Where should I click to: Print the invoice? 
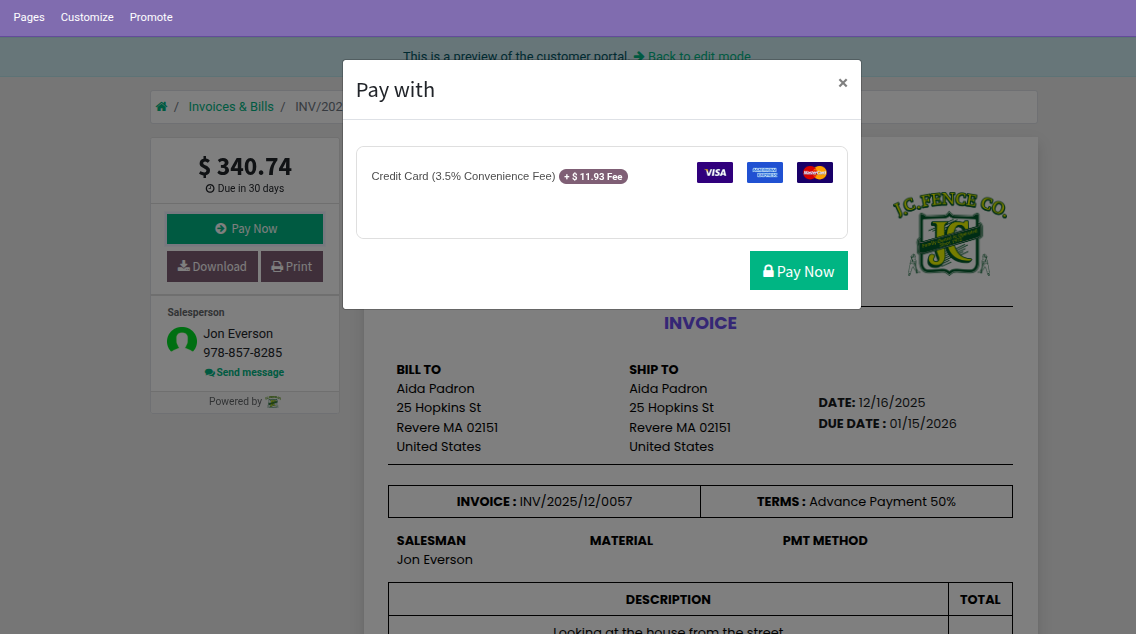(292, 267)
